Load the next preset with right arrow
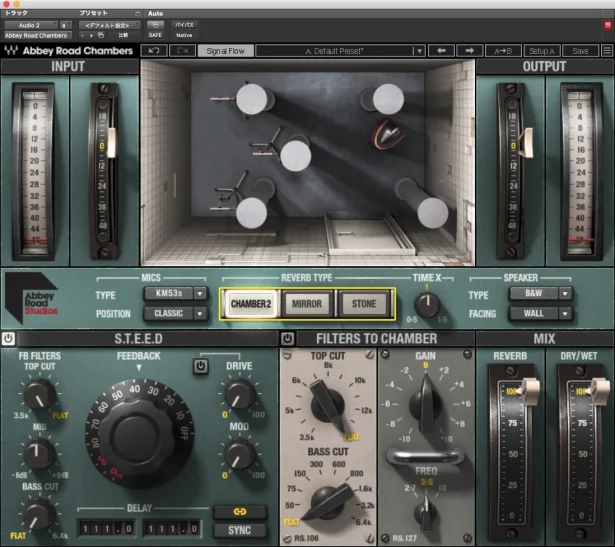The image size is (615, 547). [x=469, y=51]
